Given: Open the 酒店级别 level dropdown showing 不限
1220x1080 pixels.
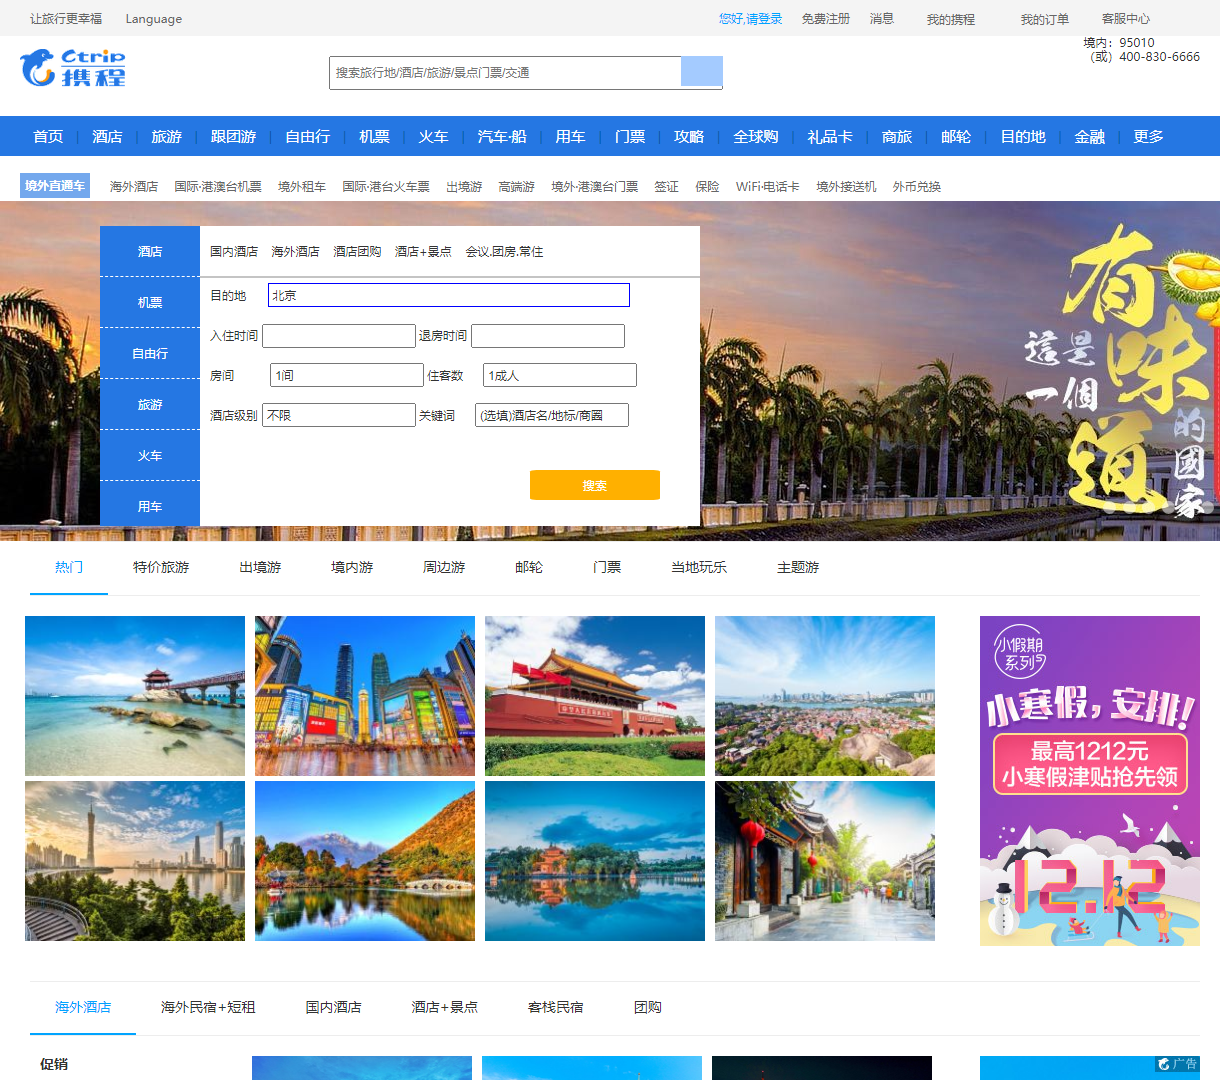Looking at the screenshot, I should coord(338,414).
